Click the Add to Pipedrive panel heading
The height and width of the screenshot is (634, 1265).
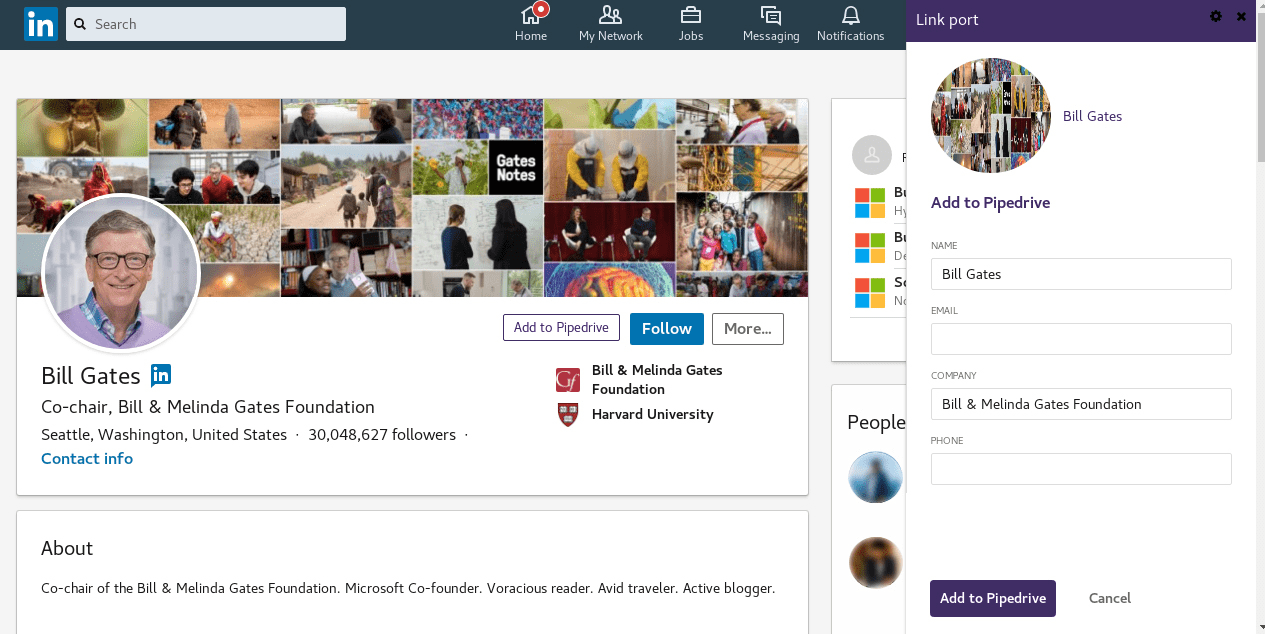coord(990,202)
